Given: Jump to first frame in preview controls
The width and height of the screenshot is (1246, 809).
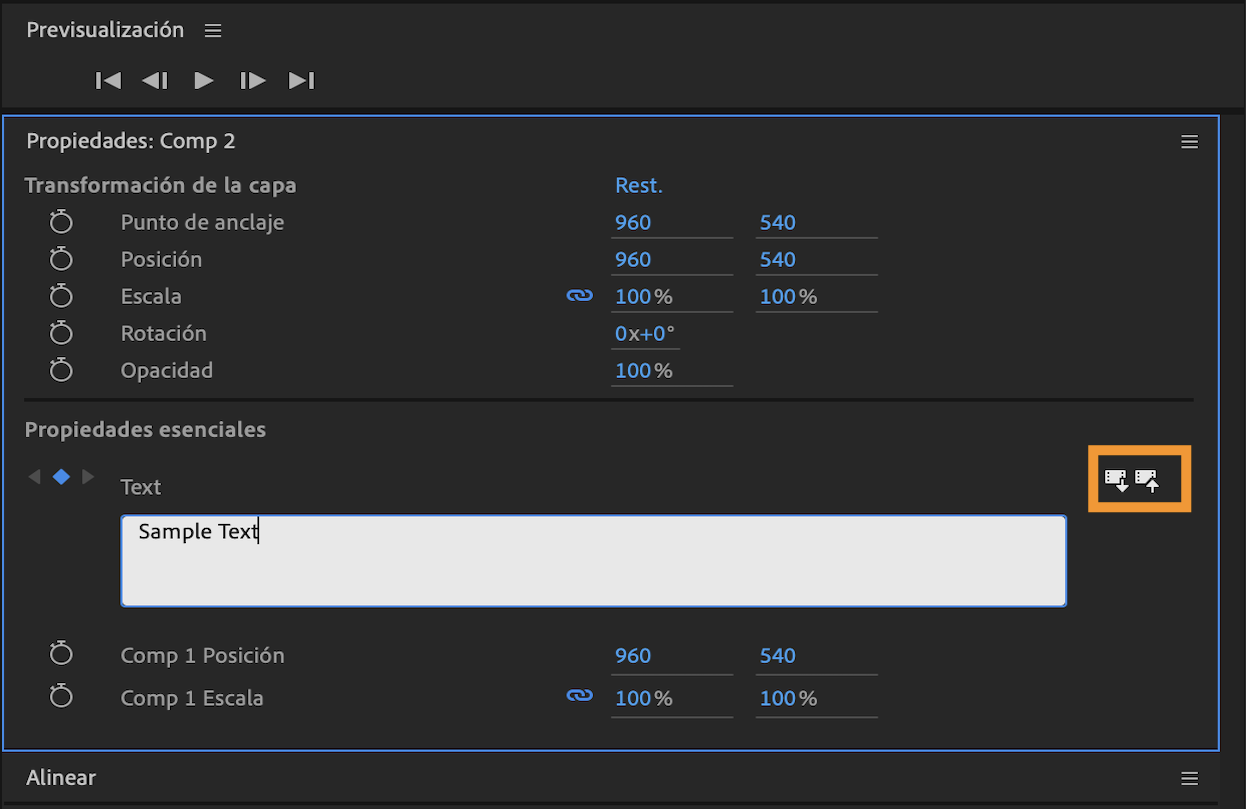Looking at the screenshot, I should (x=108, y=80).
